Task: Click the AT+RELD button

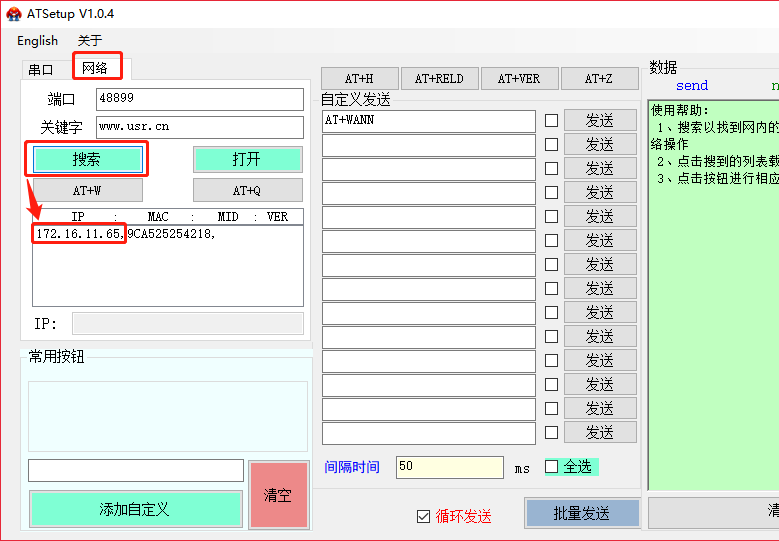Action: (x=439, y=79)
